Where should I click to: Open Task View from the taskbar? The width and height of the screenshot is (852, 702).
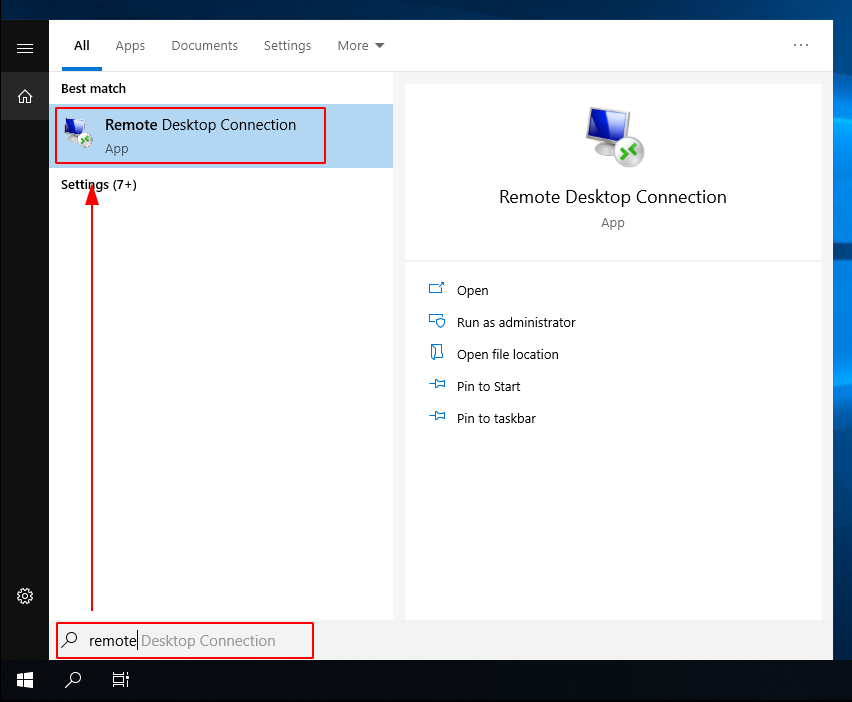(x=121, y=680)
